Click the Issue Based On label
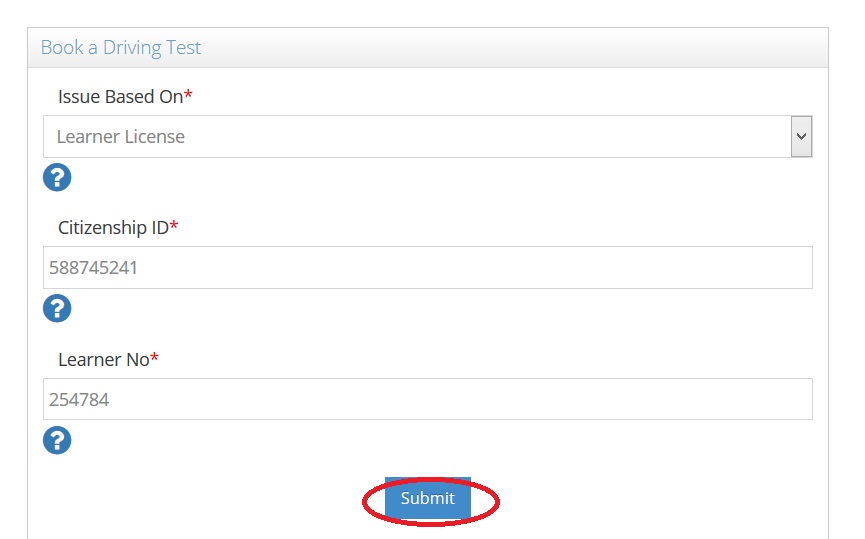The height and width of the screenshot is (539, 865). pos(120,97)
